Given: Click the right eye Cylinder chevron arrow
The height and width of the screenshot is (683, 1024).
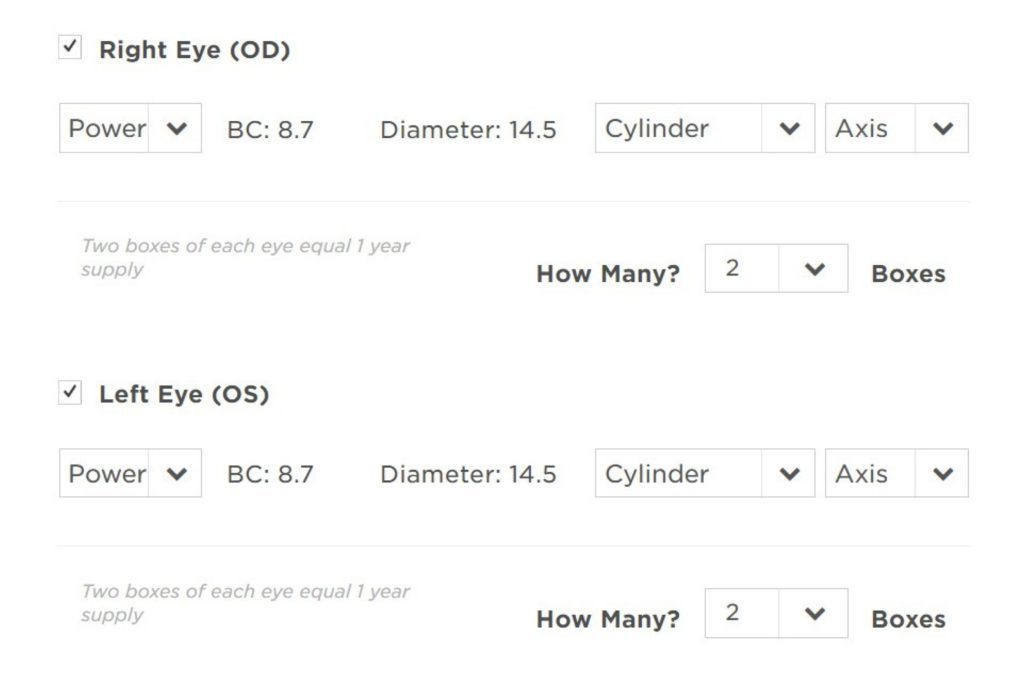Looking at the screenshot, I should pos(789,129).
